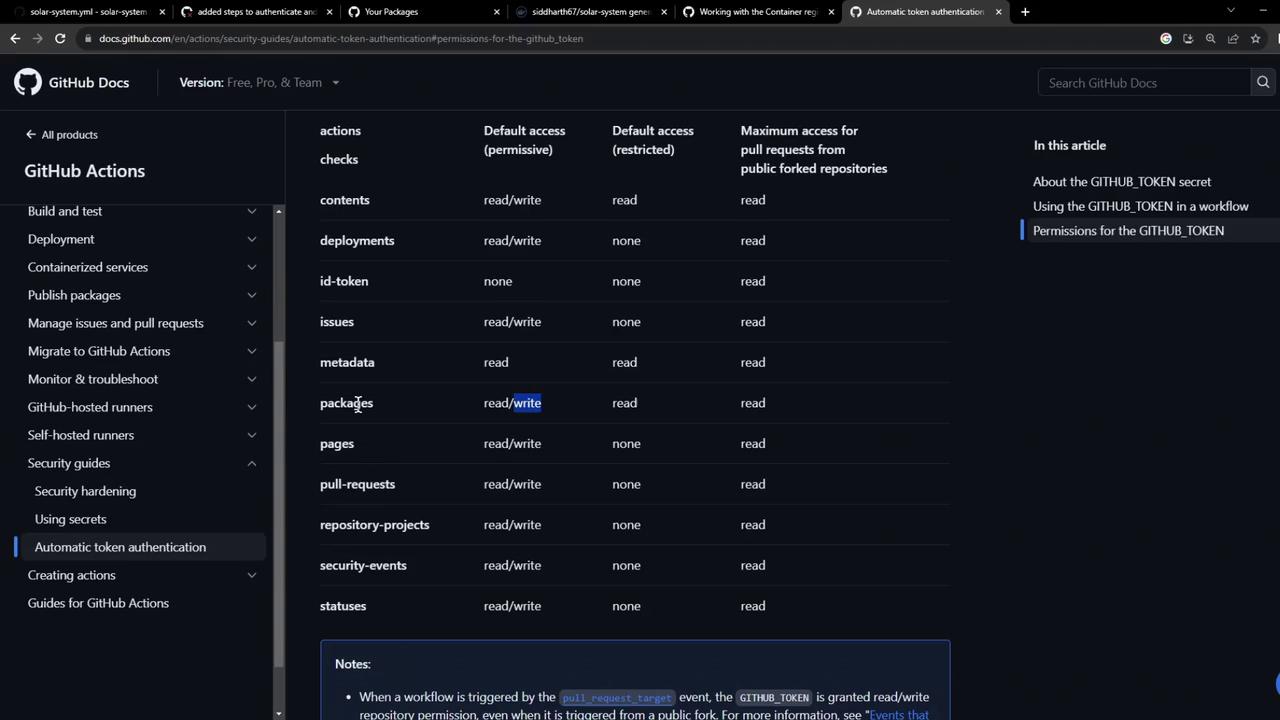
Task: Jump to Using the GITHUB_TOKEN in a workflow
Action: 1141,206
